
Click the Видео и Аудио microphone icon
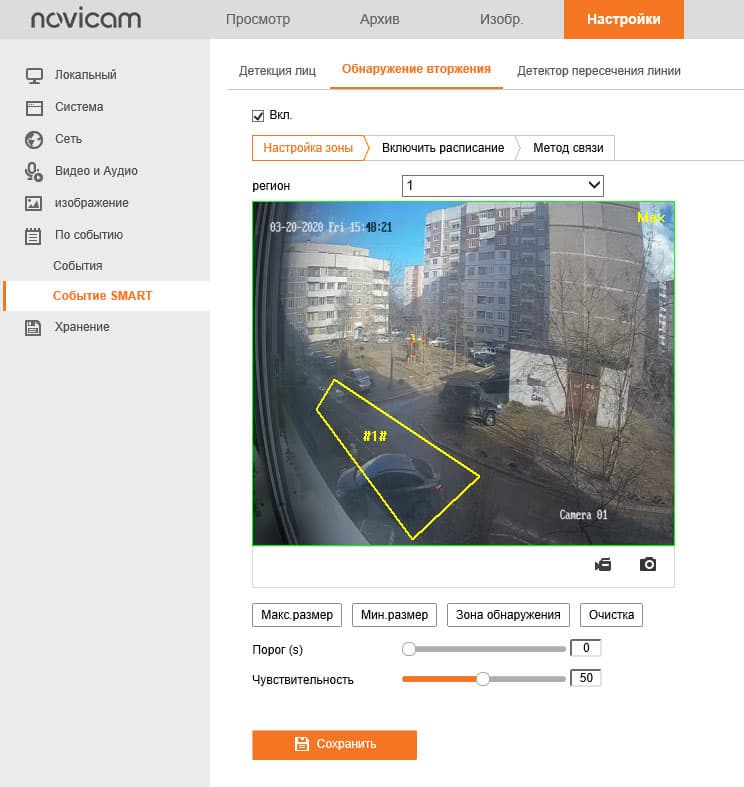[x=34, y=172]
